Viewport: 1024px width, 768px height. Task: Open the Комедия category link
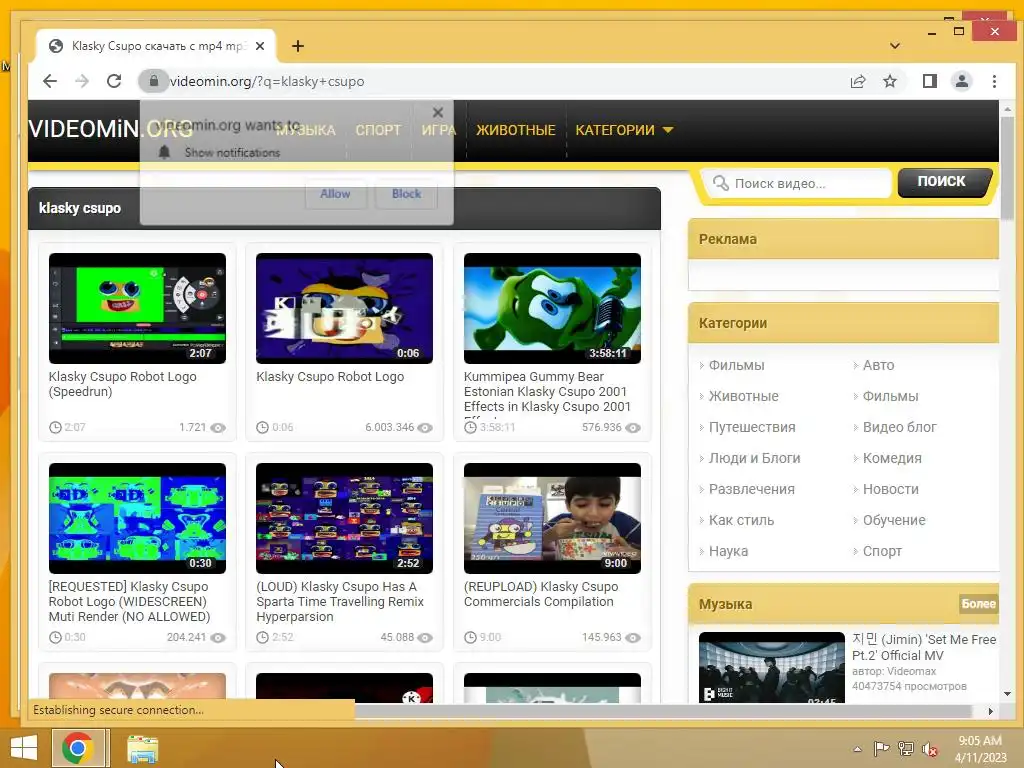pyautogui.click(x=892, y=458)
